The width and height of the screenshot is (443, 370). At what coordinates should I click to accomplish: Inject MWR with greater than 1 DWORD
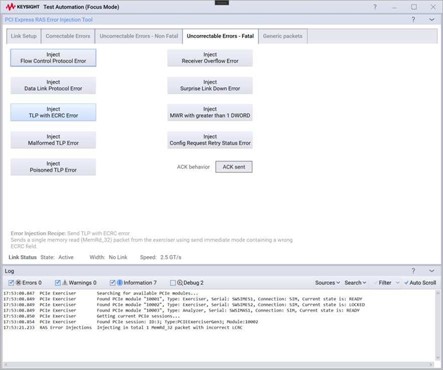(210, 112)
